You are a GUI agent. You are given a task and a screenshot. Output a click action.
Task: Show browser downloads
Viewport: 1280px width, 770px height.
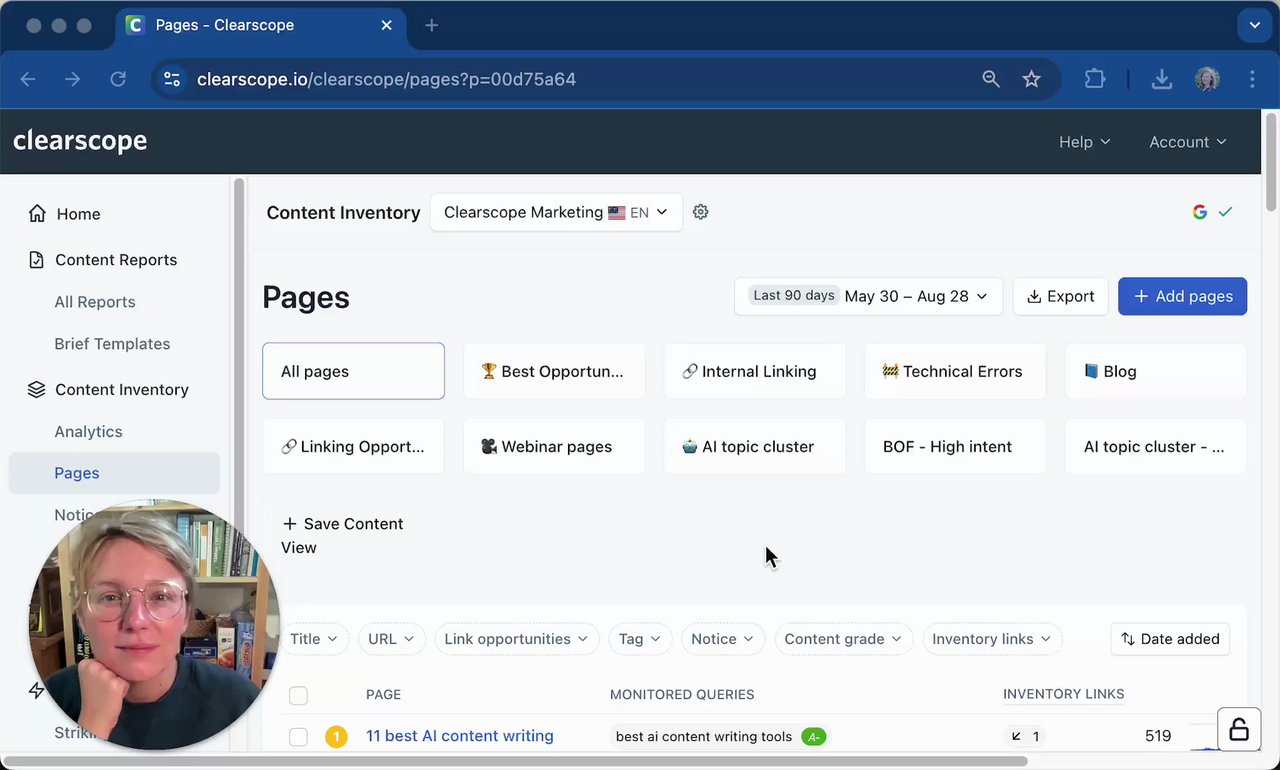coord(1162,79)
